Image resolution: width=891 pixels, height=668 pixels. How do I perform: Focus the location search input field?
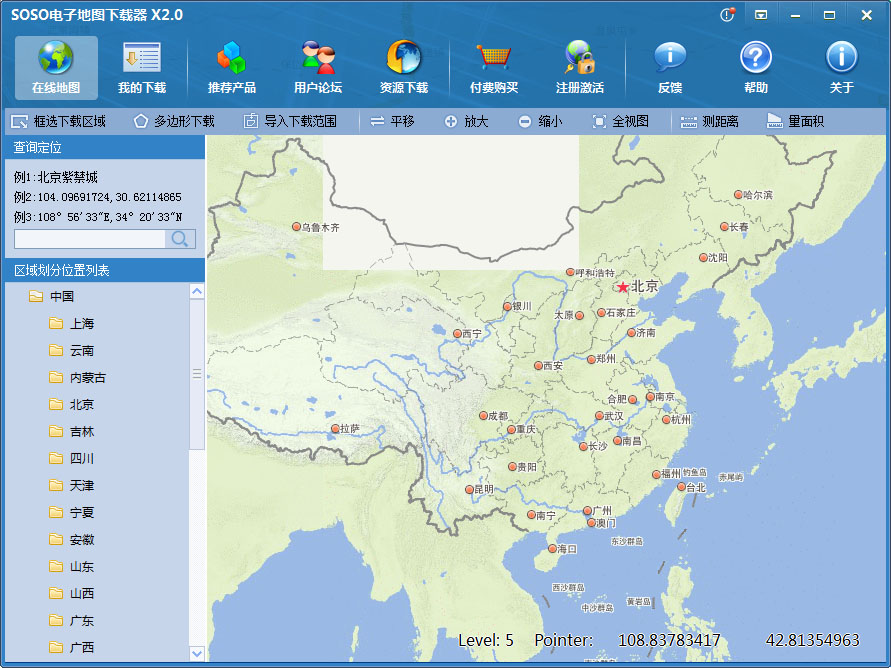tap(90, 239)
